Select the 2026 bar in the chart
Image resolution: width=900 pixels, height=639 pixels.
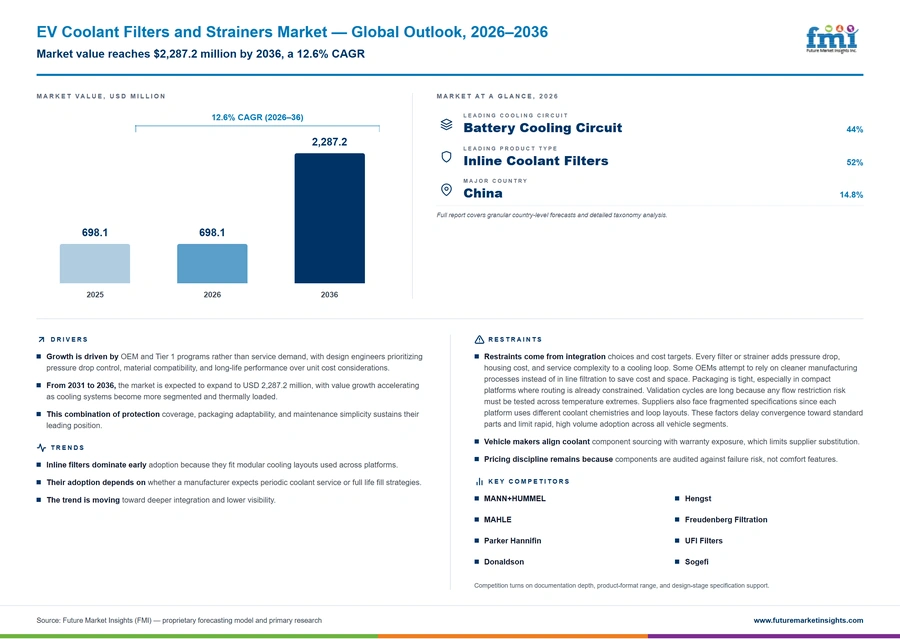pos(212,264)
